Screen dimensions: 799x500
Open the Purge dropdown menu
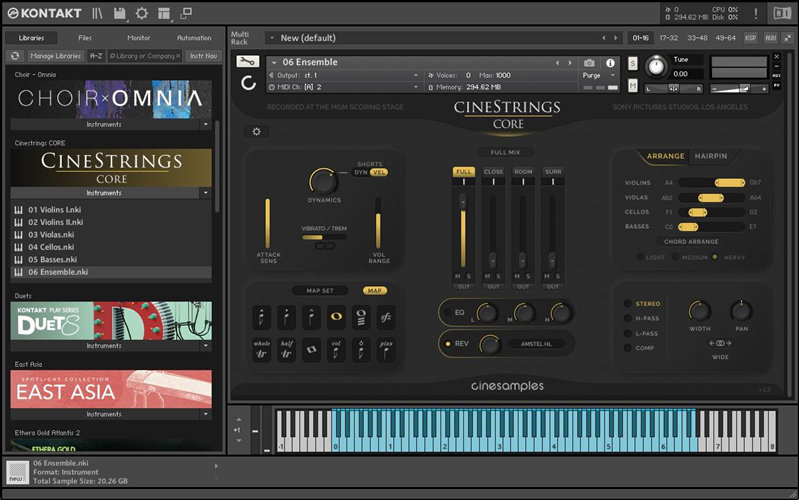tap(595, 75)
